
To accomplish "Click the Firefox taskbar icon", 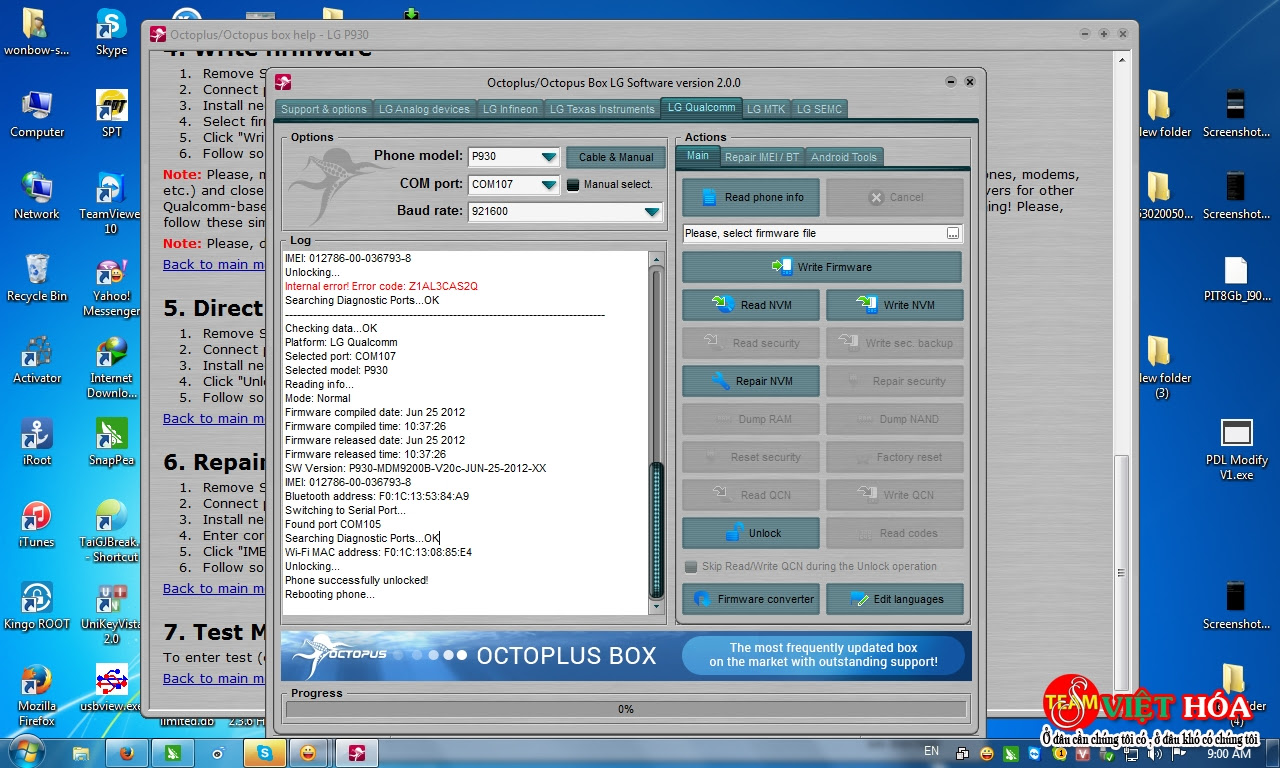I will tap(127, 753).
